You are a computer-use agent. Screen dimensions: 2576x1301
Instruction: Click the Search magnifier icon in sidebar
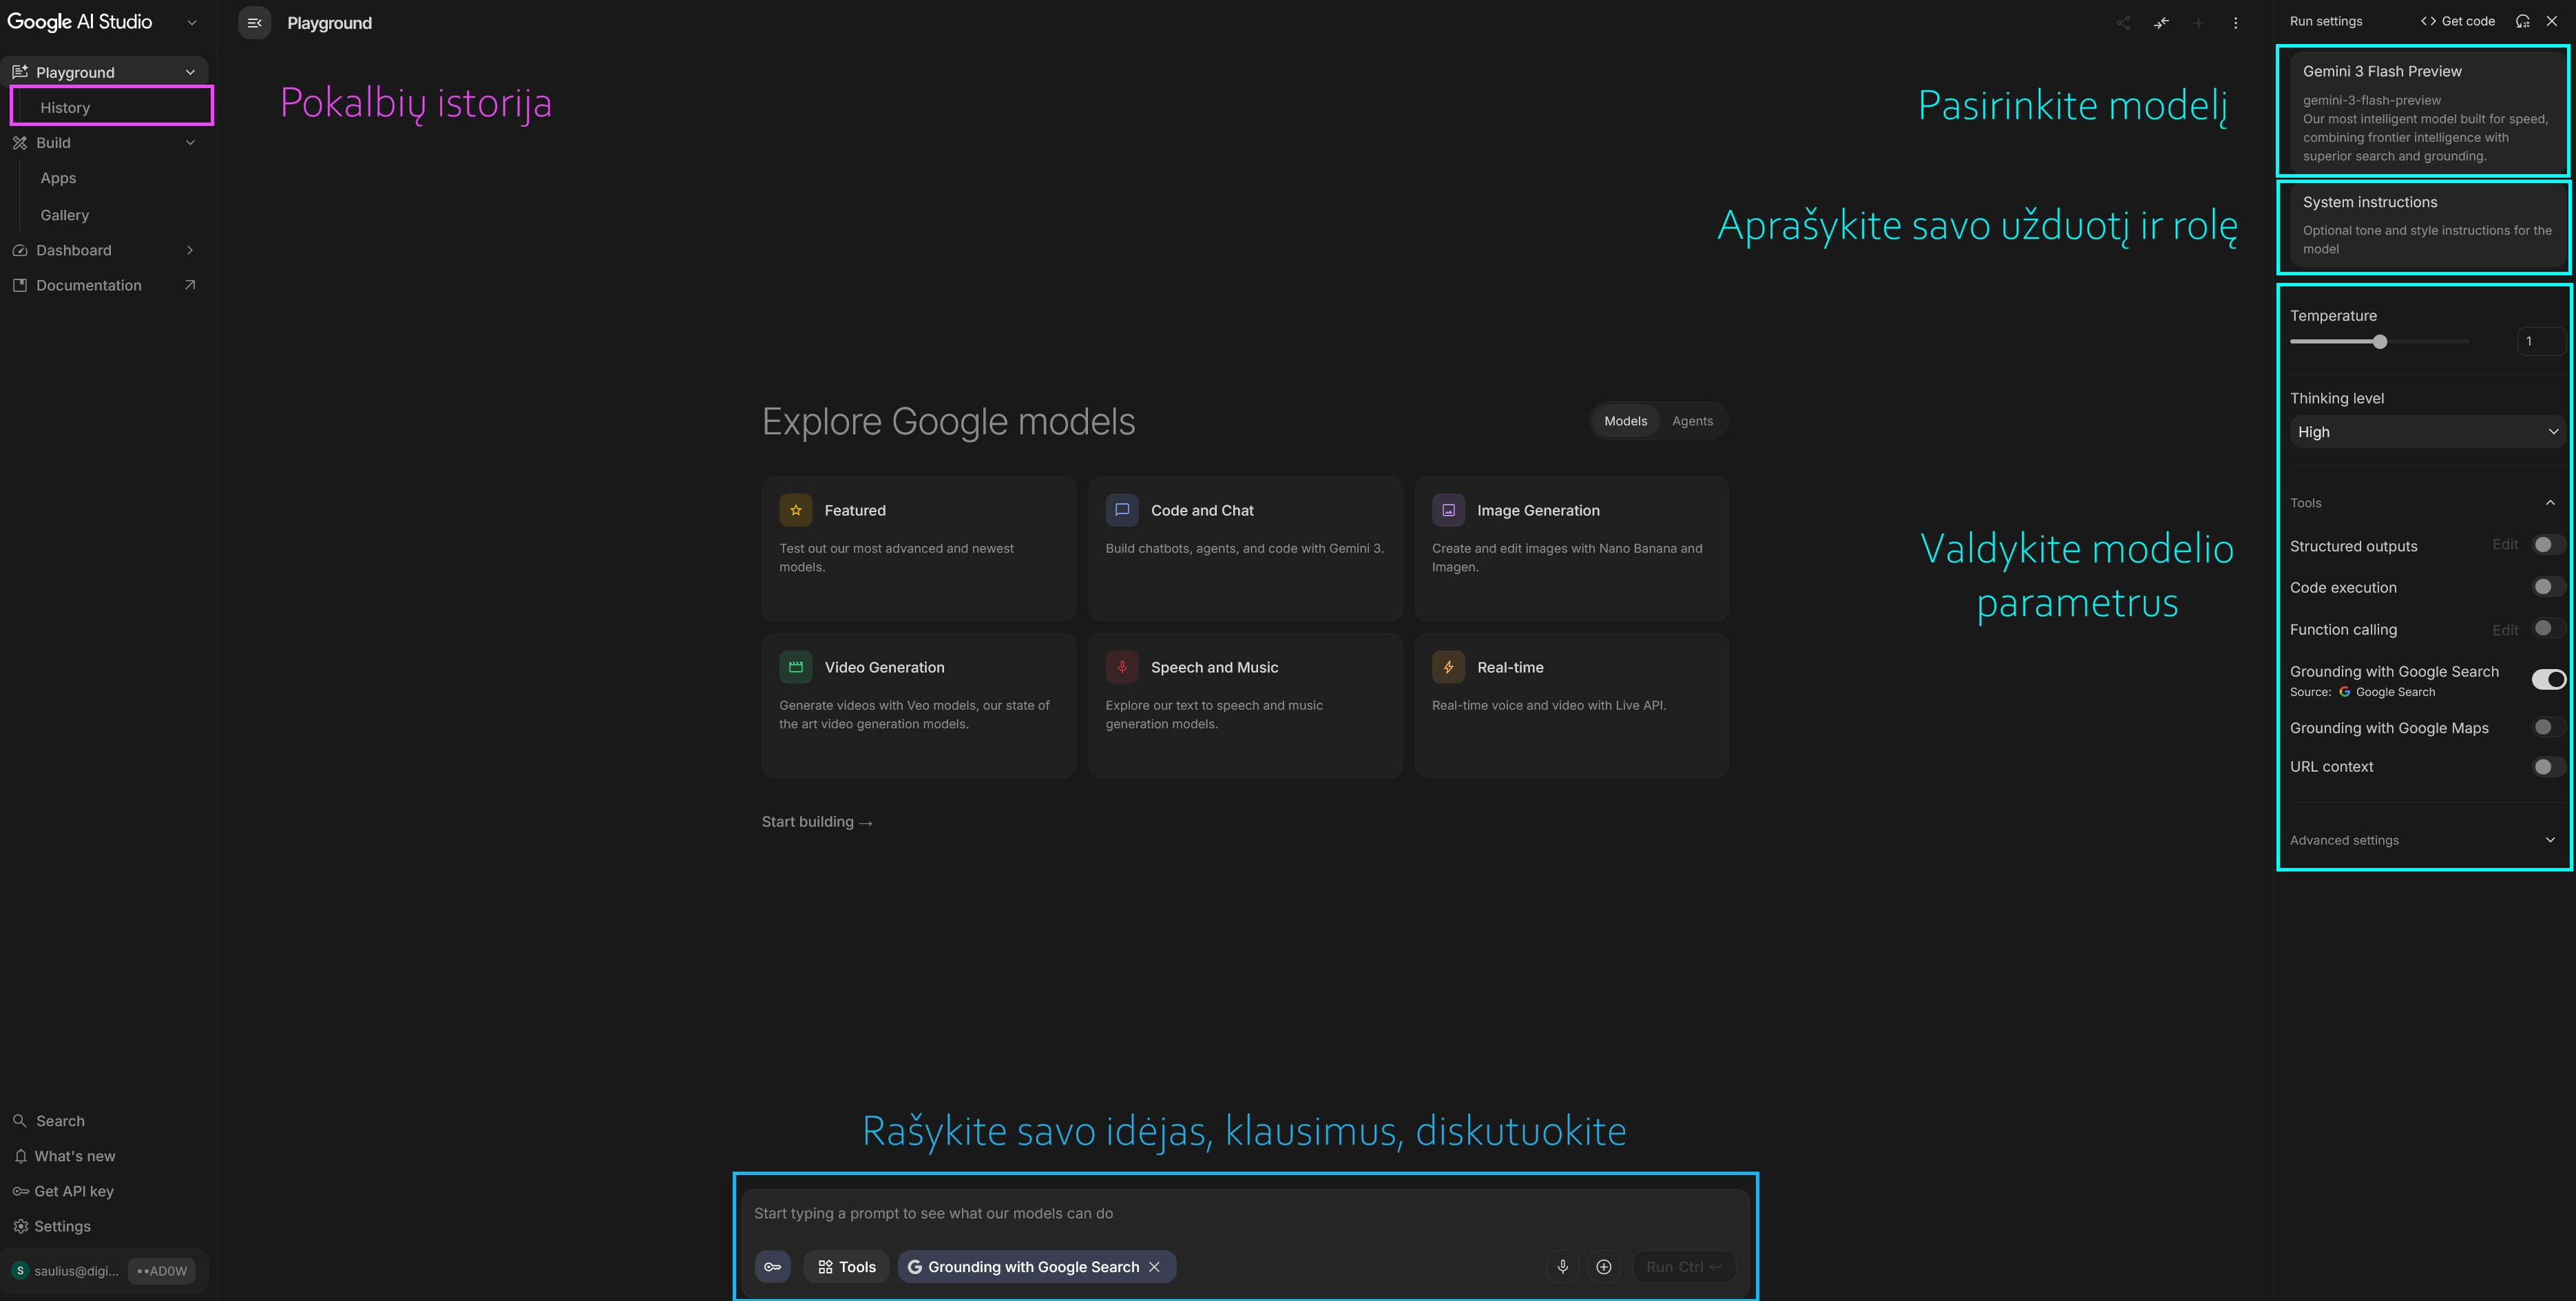tap(19, 1121)
